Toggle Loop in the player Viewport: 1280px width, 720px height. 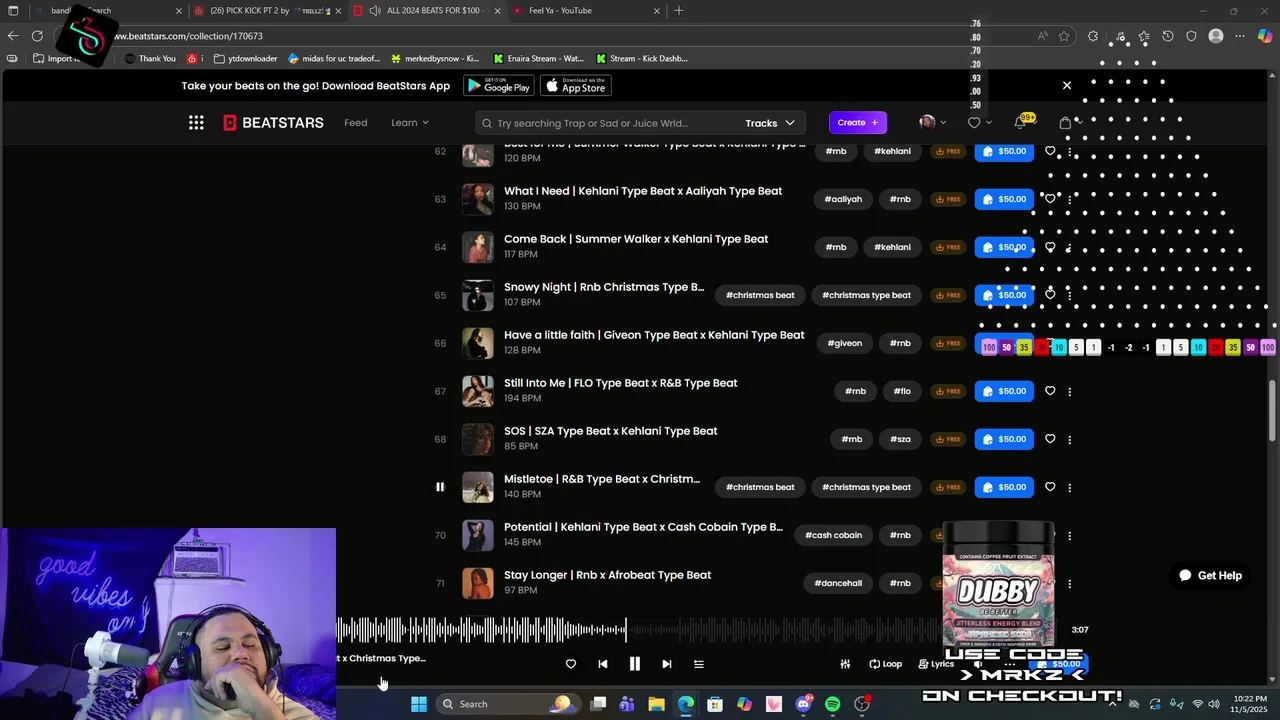(886, 664)
